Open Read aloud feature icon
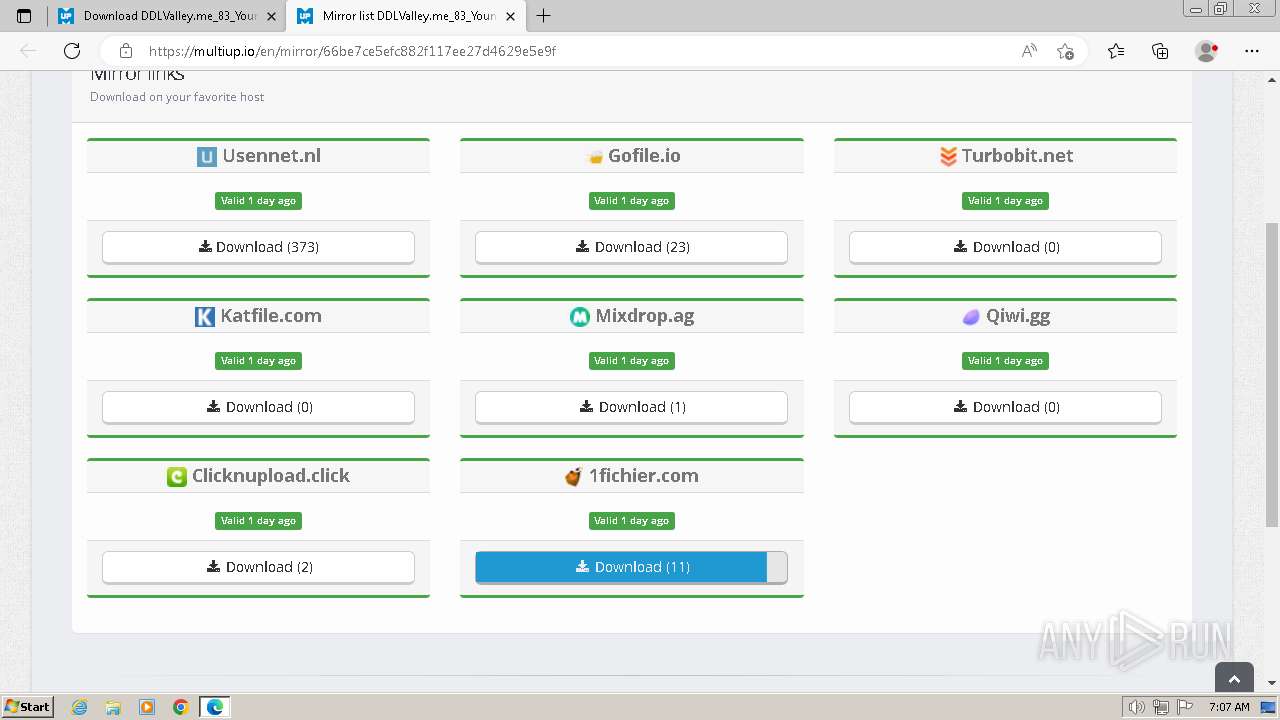Viewport: 1280px width, 720px height. click(1029, 51)
